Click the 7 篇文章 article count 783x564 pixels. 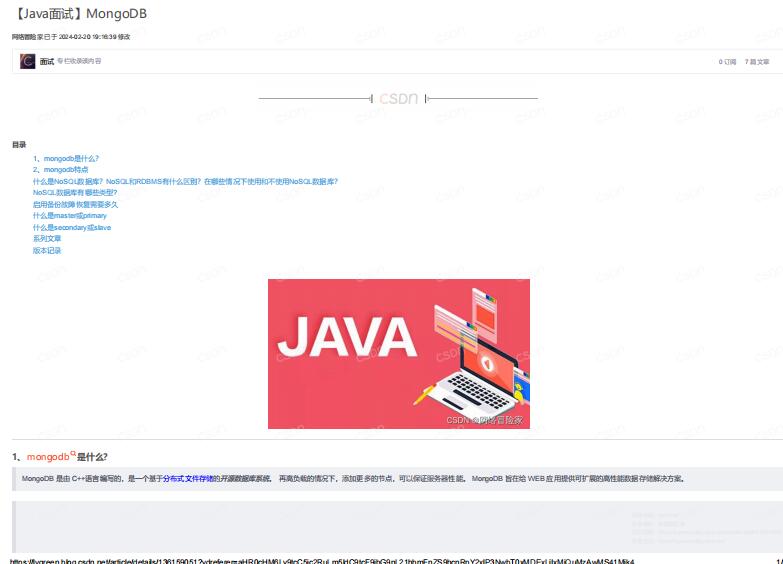coord(757,62)
